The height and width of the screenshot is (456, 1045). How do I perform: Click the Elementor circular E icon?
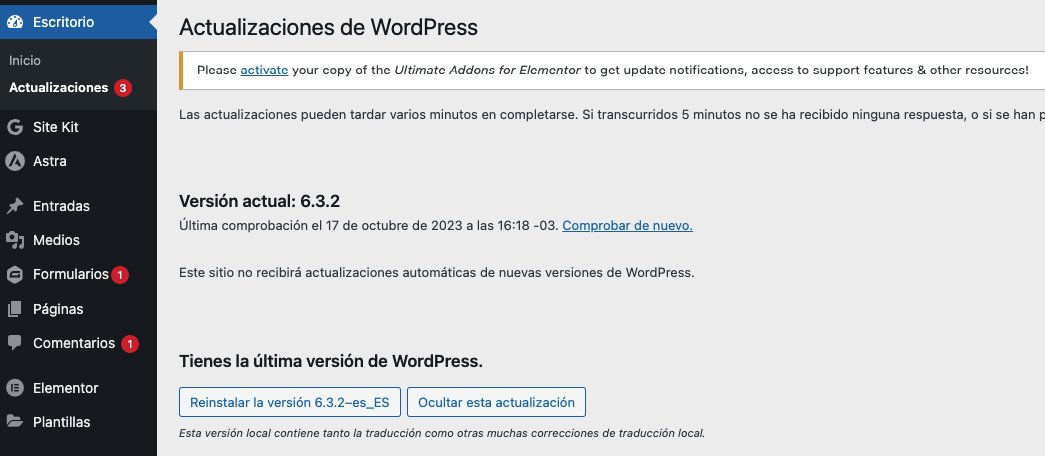[x=15, y=388]
